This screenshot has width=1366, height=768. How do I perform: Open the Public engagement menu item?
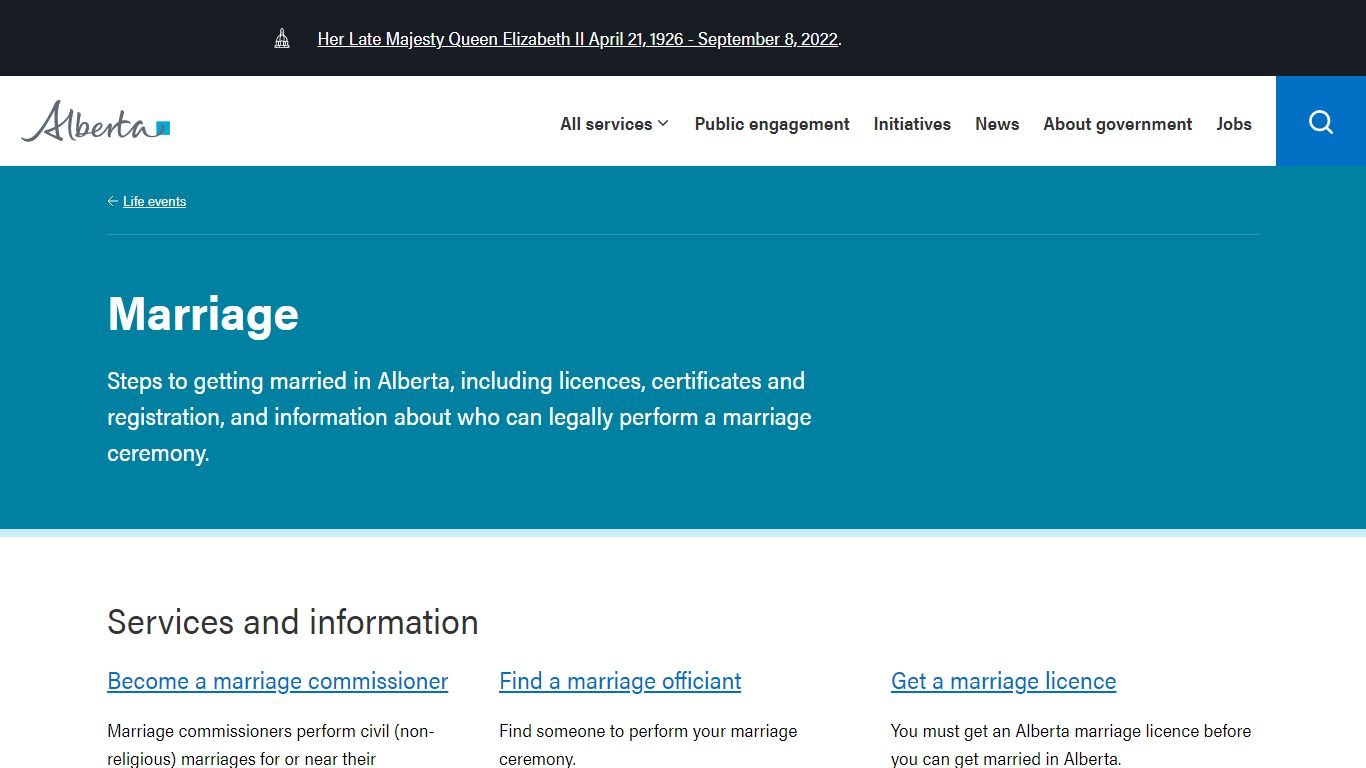pos(772,124)
